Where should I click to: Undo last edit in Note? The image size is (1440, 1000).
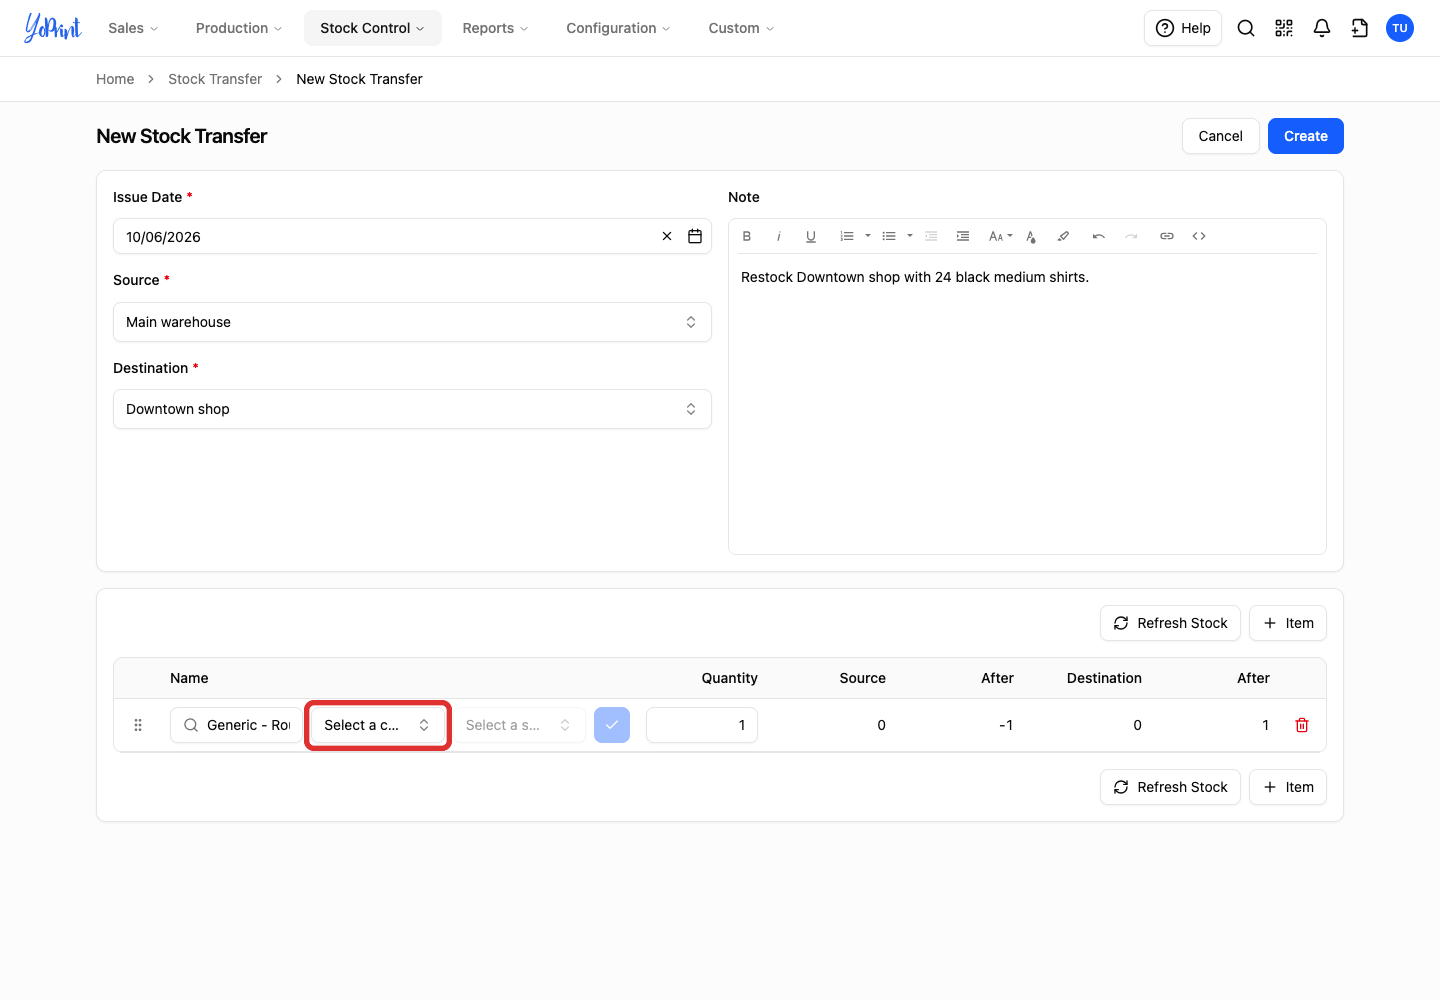[1099, 236]
